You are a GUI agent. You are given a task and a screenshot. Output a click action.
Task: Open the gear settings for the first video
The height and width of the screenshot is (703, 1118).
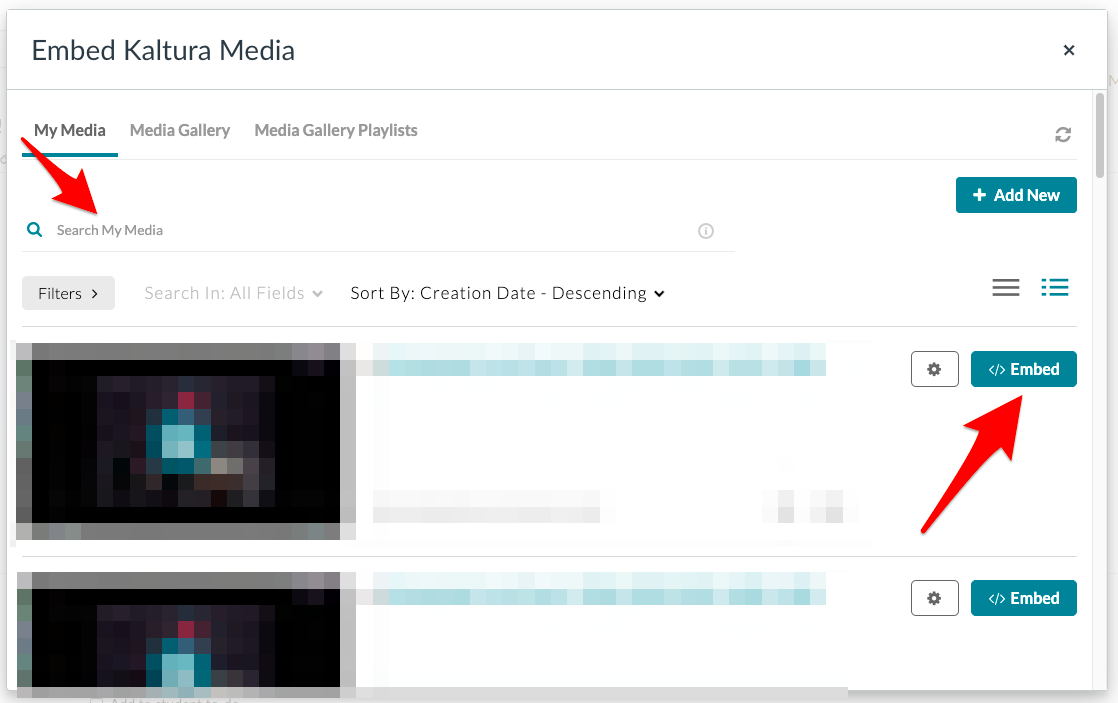coord(934,369)
